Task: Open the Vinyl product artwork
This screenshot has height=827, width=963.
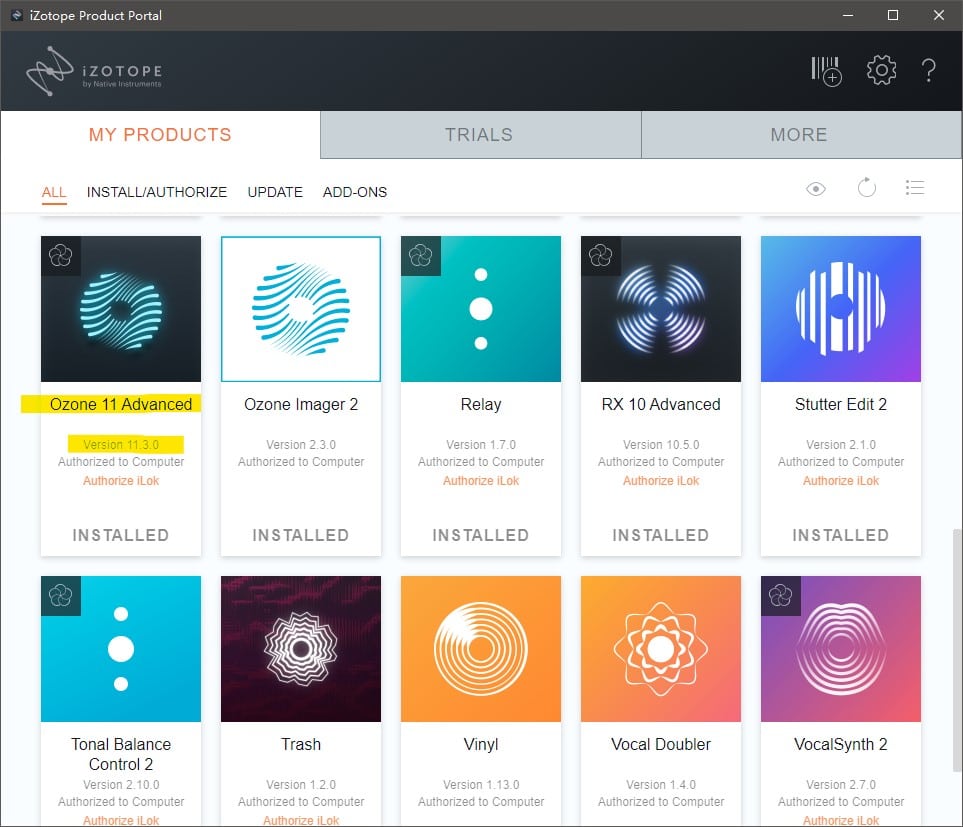Action: click(481, 649)
